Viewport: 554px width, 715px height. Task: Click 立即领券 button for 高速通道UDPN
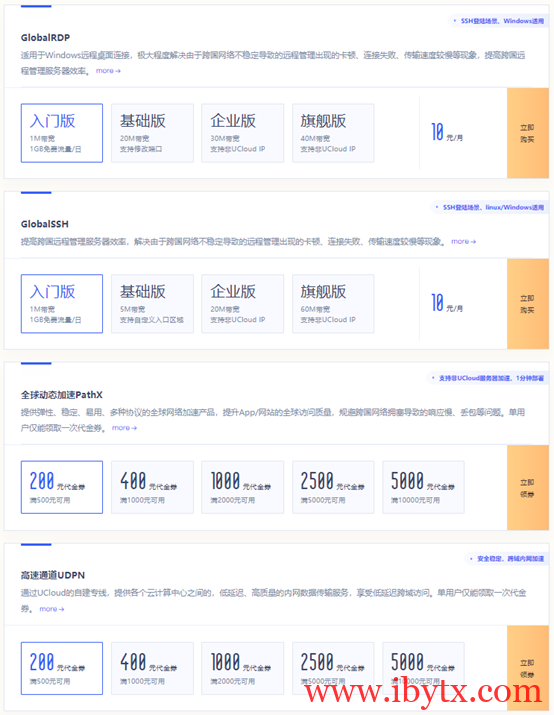tap(528, 668)
